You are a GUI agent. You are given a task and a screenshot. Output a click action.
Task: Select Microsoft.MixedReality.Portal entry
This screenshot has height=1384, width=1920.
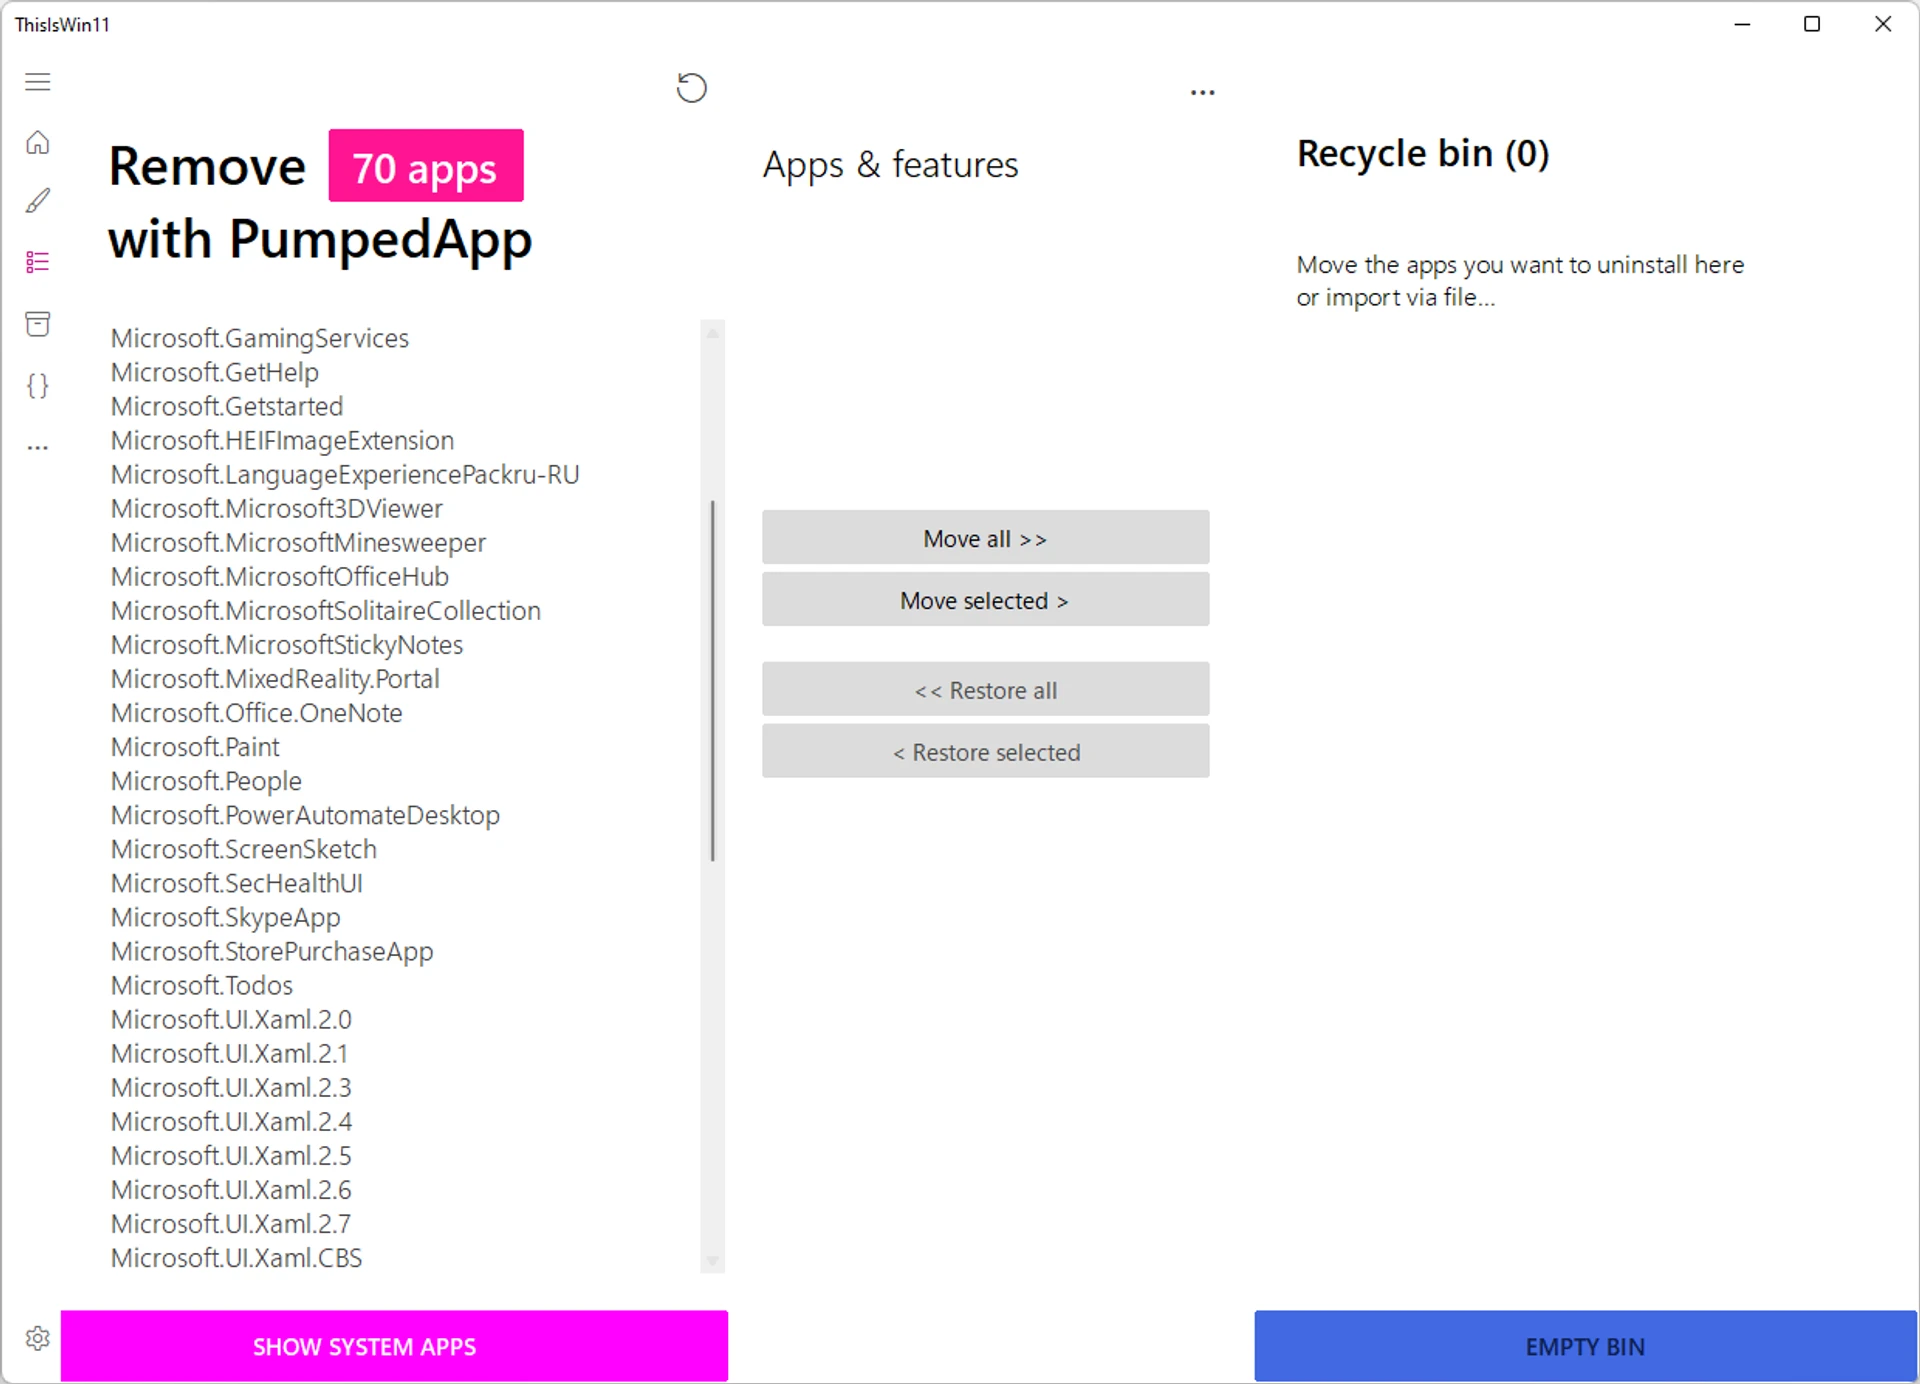(275, 678)
